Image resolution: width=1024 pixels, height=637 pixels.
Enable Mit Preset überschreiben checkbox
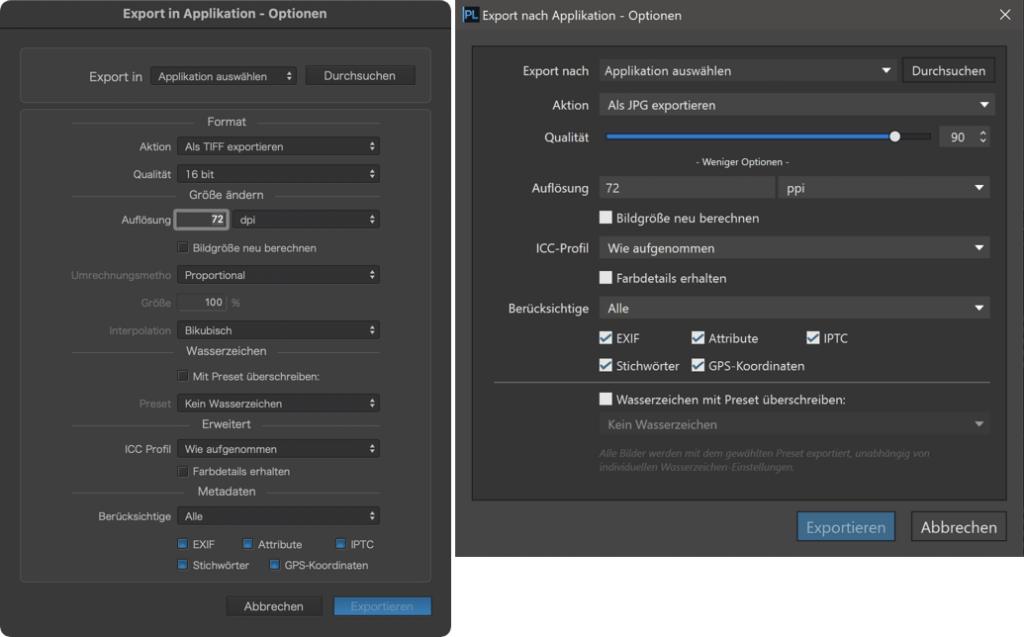183,376
